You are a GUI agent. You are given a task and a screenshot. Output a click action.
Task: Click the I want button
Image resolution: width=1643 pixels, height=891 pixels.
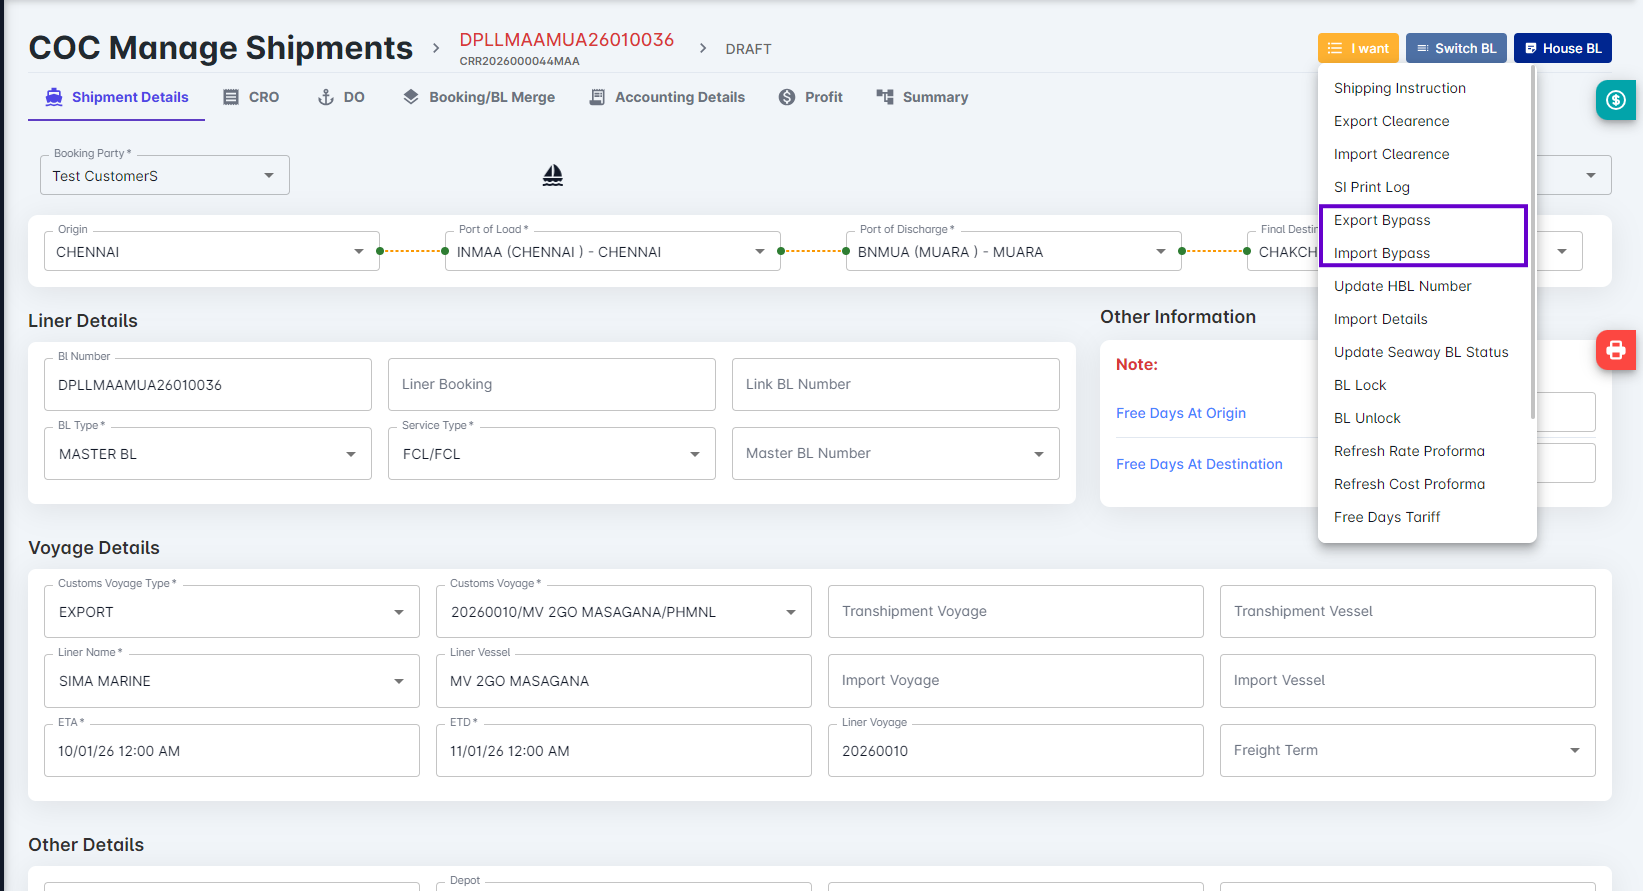click(1357, 48)
